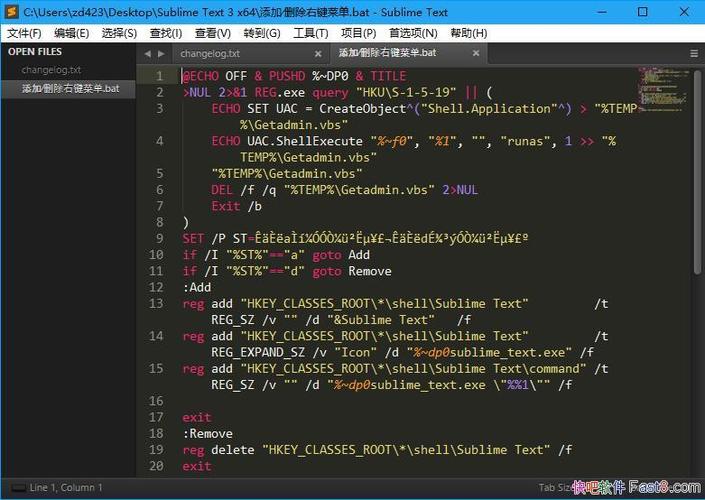
Task: Open the 帮助(H) menu
Action: [x=469, y=33]
